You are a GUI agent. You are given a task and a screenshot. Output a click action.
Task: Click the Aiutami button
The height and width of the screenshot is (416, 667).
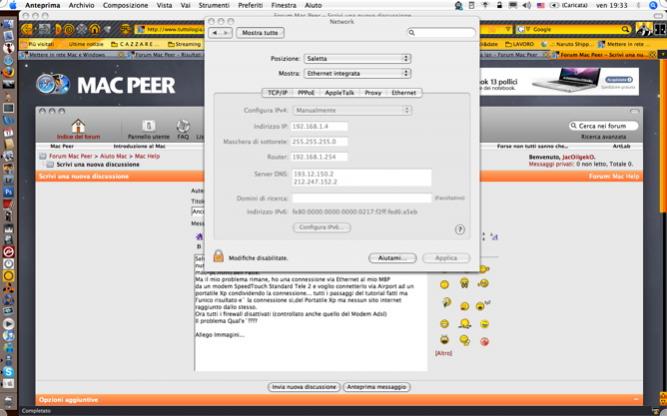click(x=392, y=258)
